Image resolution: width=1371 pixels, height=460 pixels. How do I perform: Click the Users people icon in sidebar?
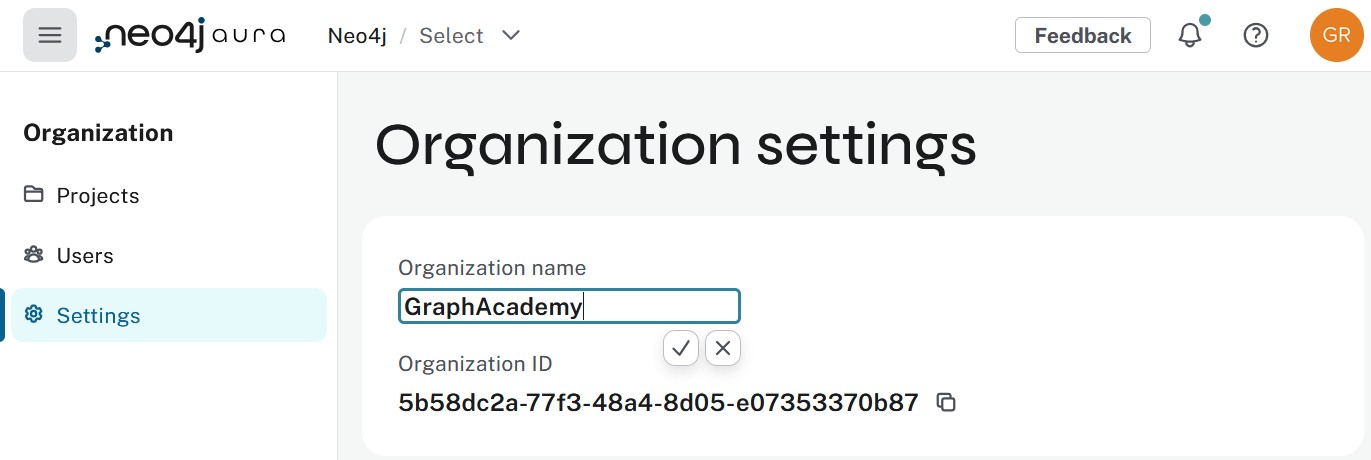(x=34, y=255)
